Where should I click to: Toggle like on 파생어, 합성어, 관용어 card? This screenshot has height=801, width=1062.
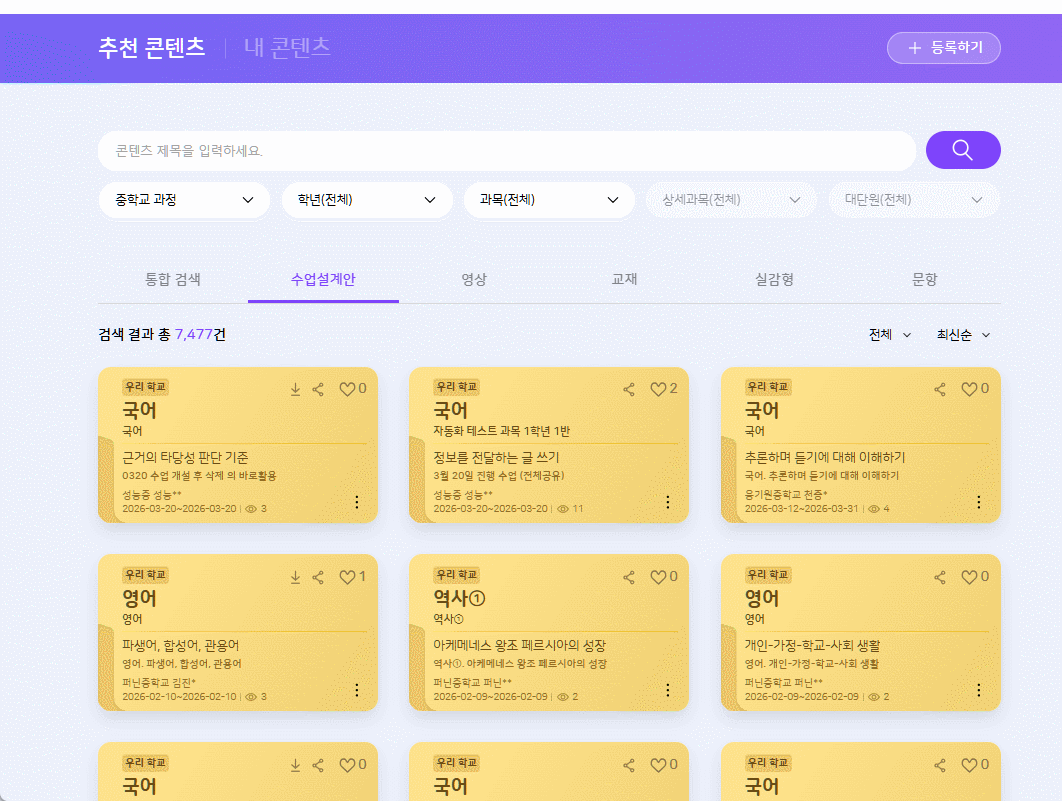pyautogui.click(x=347, y=577)
